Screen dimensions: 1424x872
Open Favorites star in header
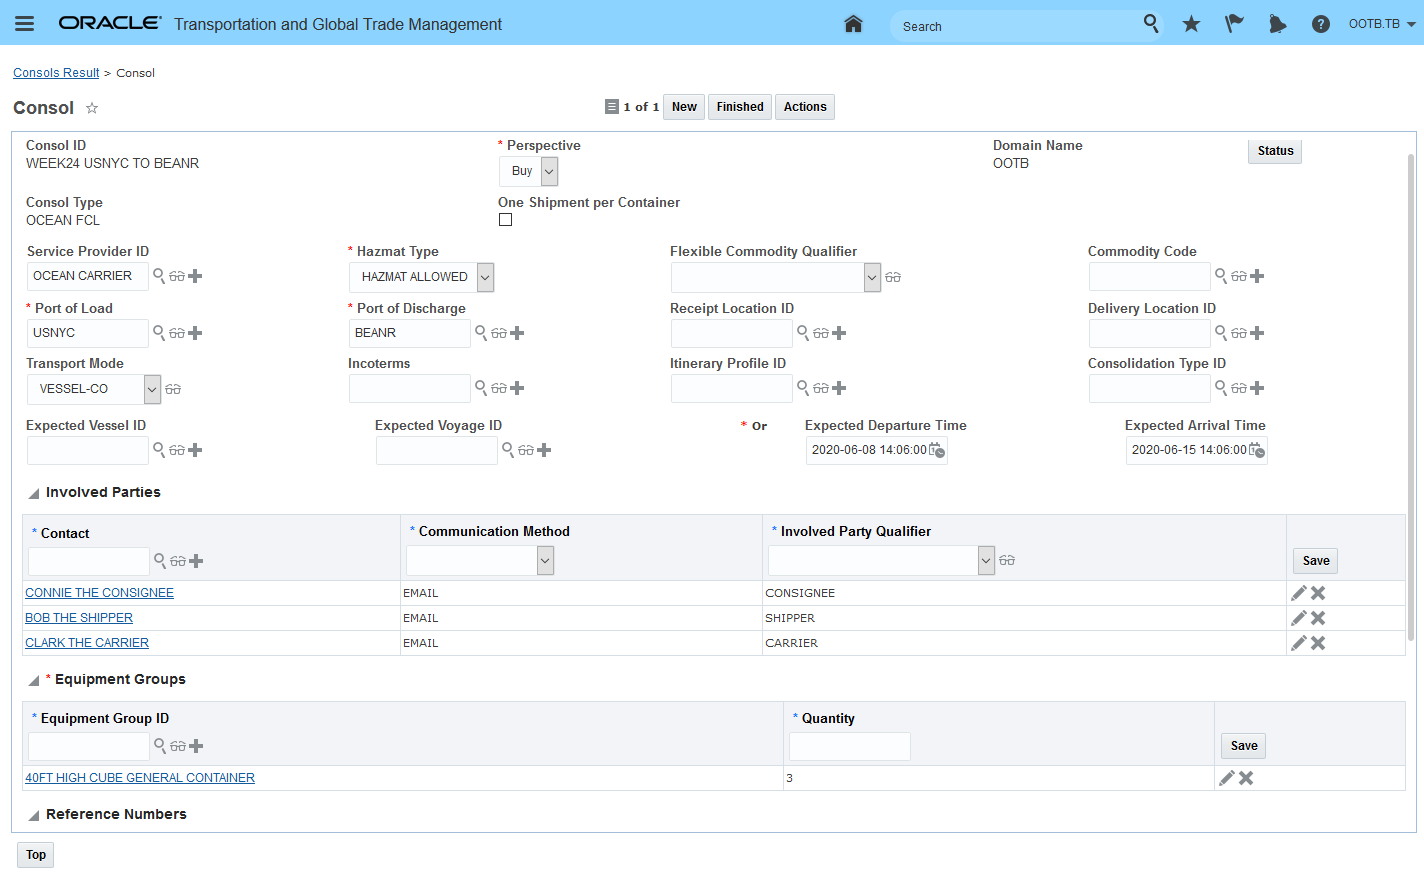(x=1191, y=24)
